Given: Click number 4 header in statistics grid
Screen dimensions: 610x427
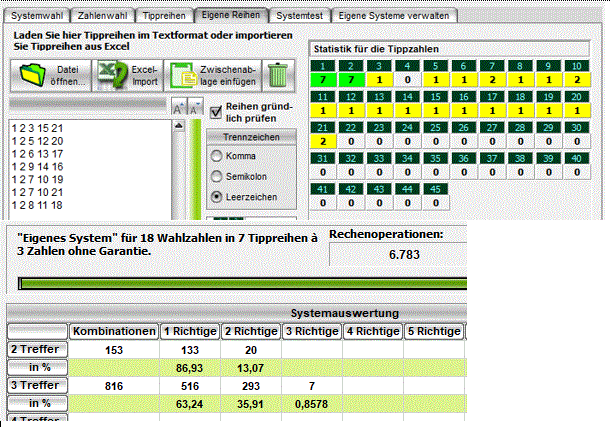Looking at the screenshot, I should click(407, 66).
